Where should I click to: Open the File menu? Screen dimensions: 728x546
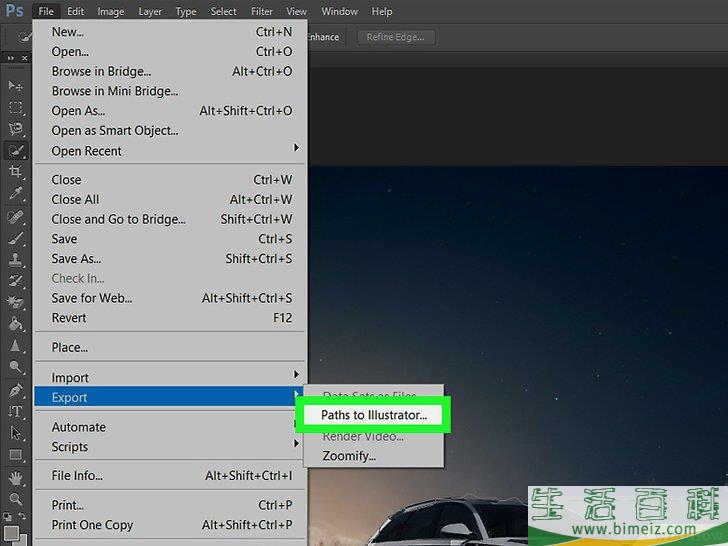pyautogui.click(x=46, y=11)
